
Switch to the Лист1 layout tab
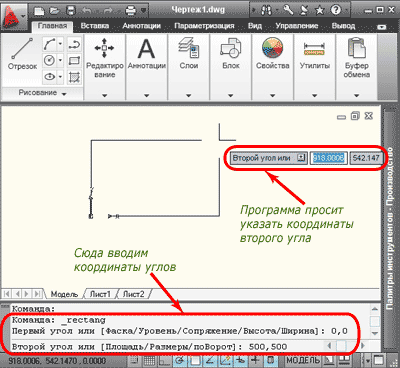point(100,294)
